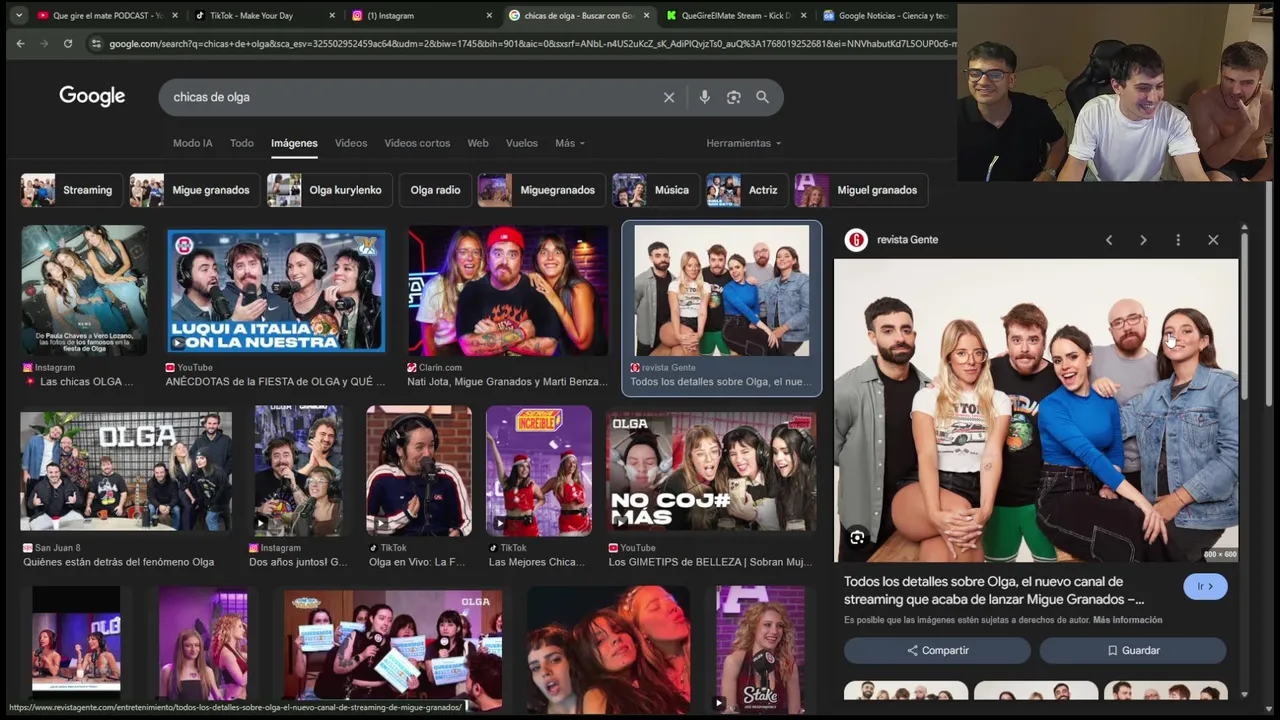Viewport: 1280px width, 720px height.
Task: Switch to the Videos results tab
Action: pos(351,143)
